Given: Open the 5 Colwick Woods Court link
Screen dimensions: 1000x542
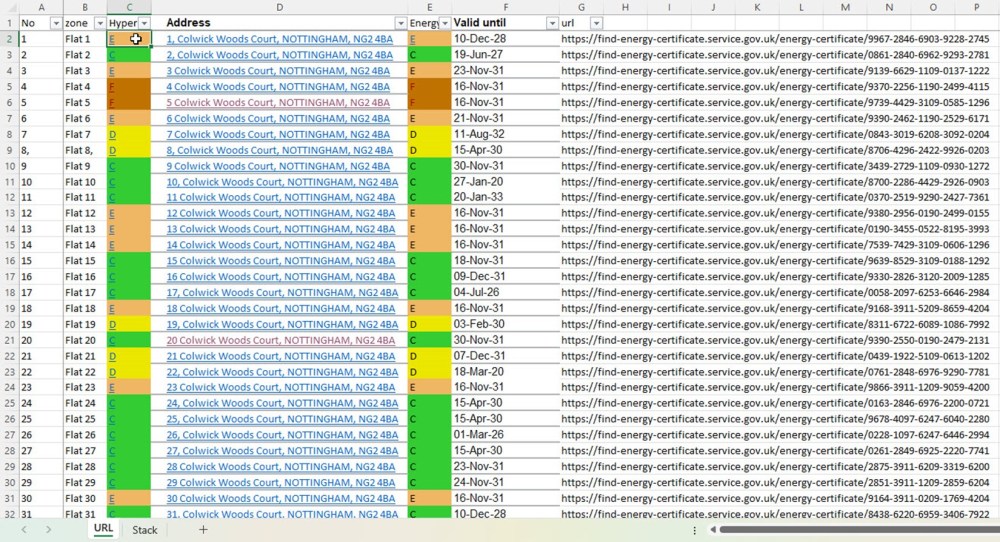Looking at the screenshot, I should click(278, 103).
